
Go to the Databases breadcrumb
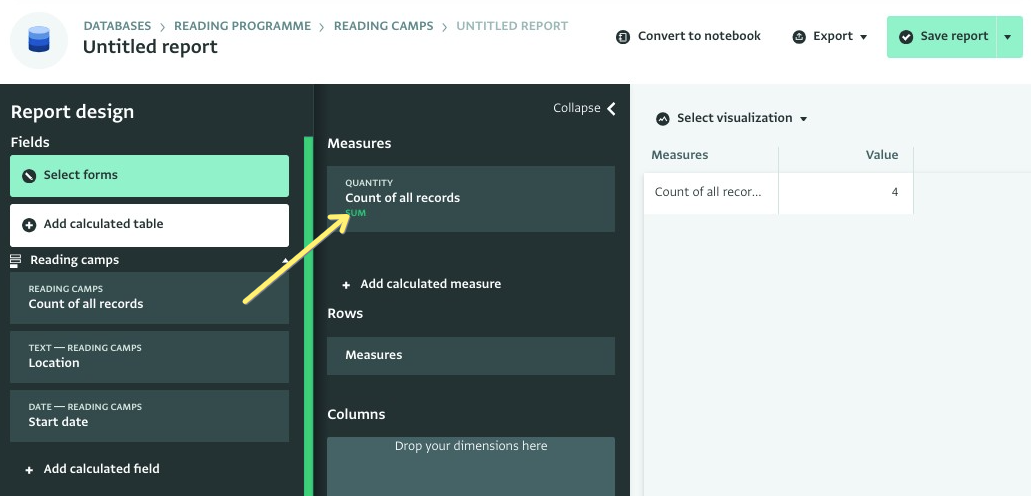[x=117, y=26]
